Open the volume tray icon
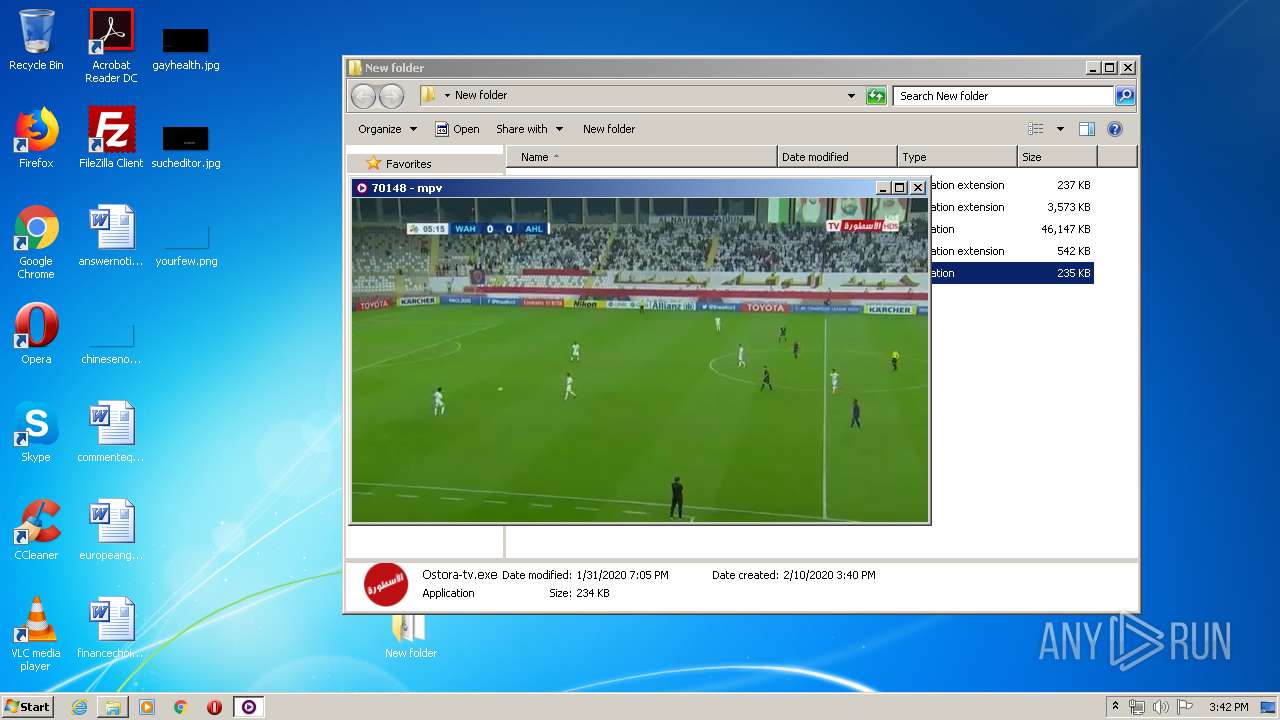The image size is (1280, 720). click(x=1161, y=707)
